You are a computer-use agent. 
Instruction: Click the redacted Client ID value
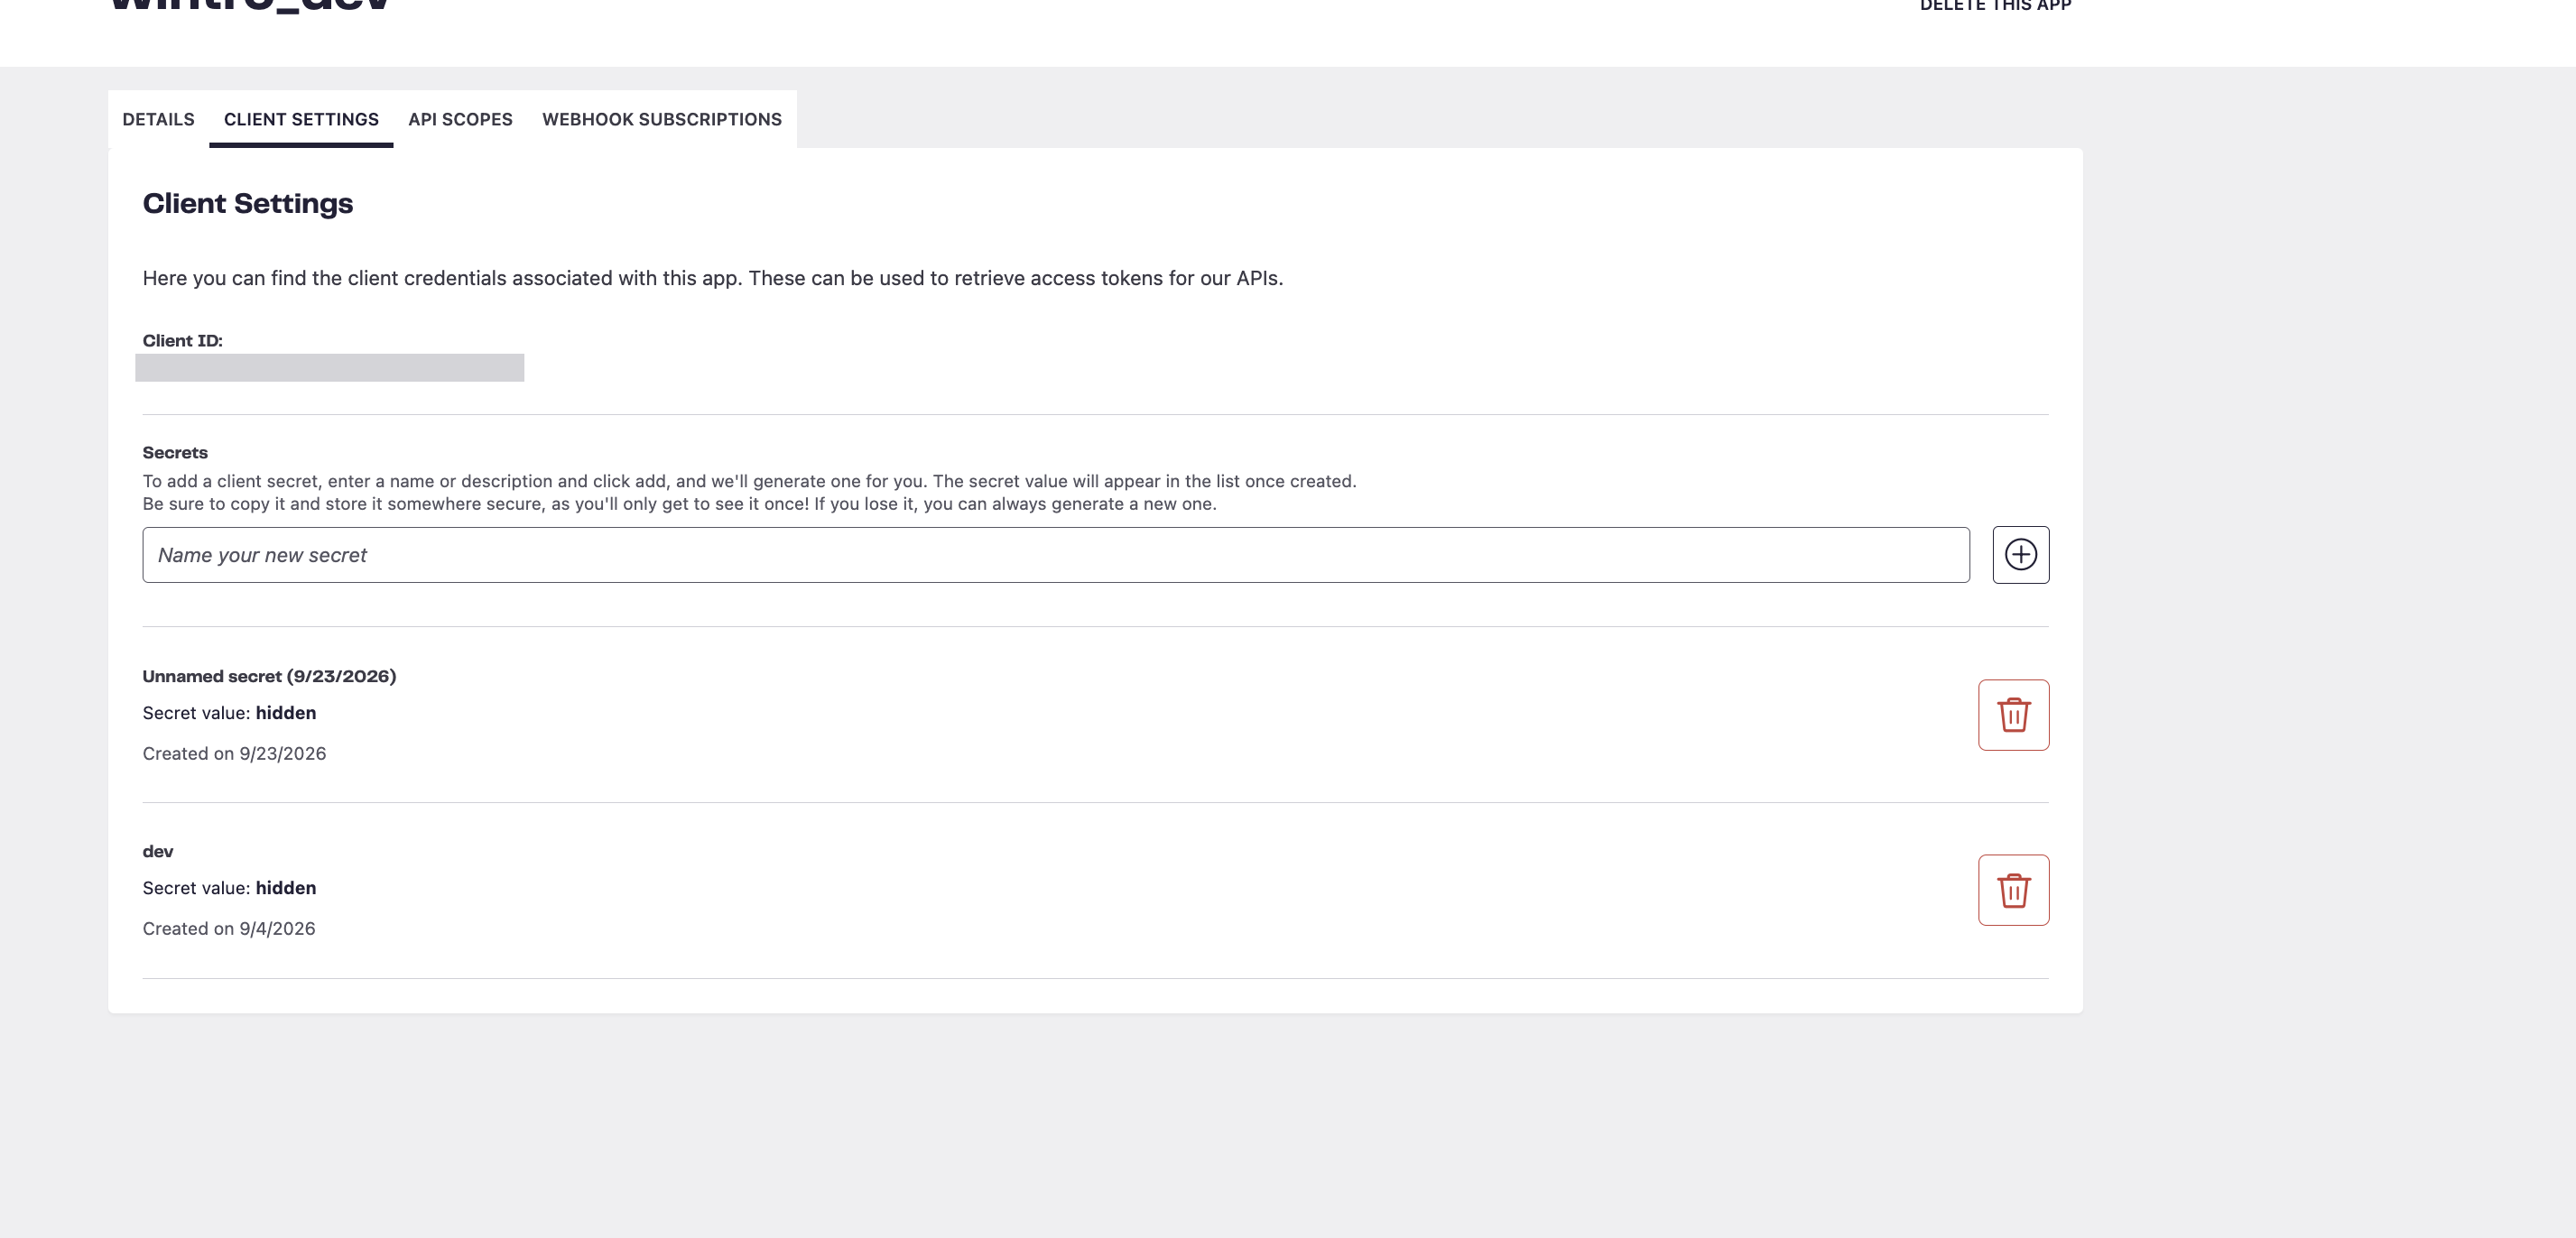(330, 368)
